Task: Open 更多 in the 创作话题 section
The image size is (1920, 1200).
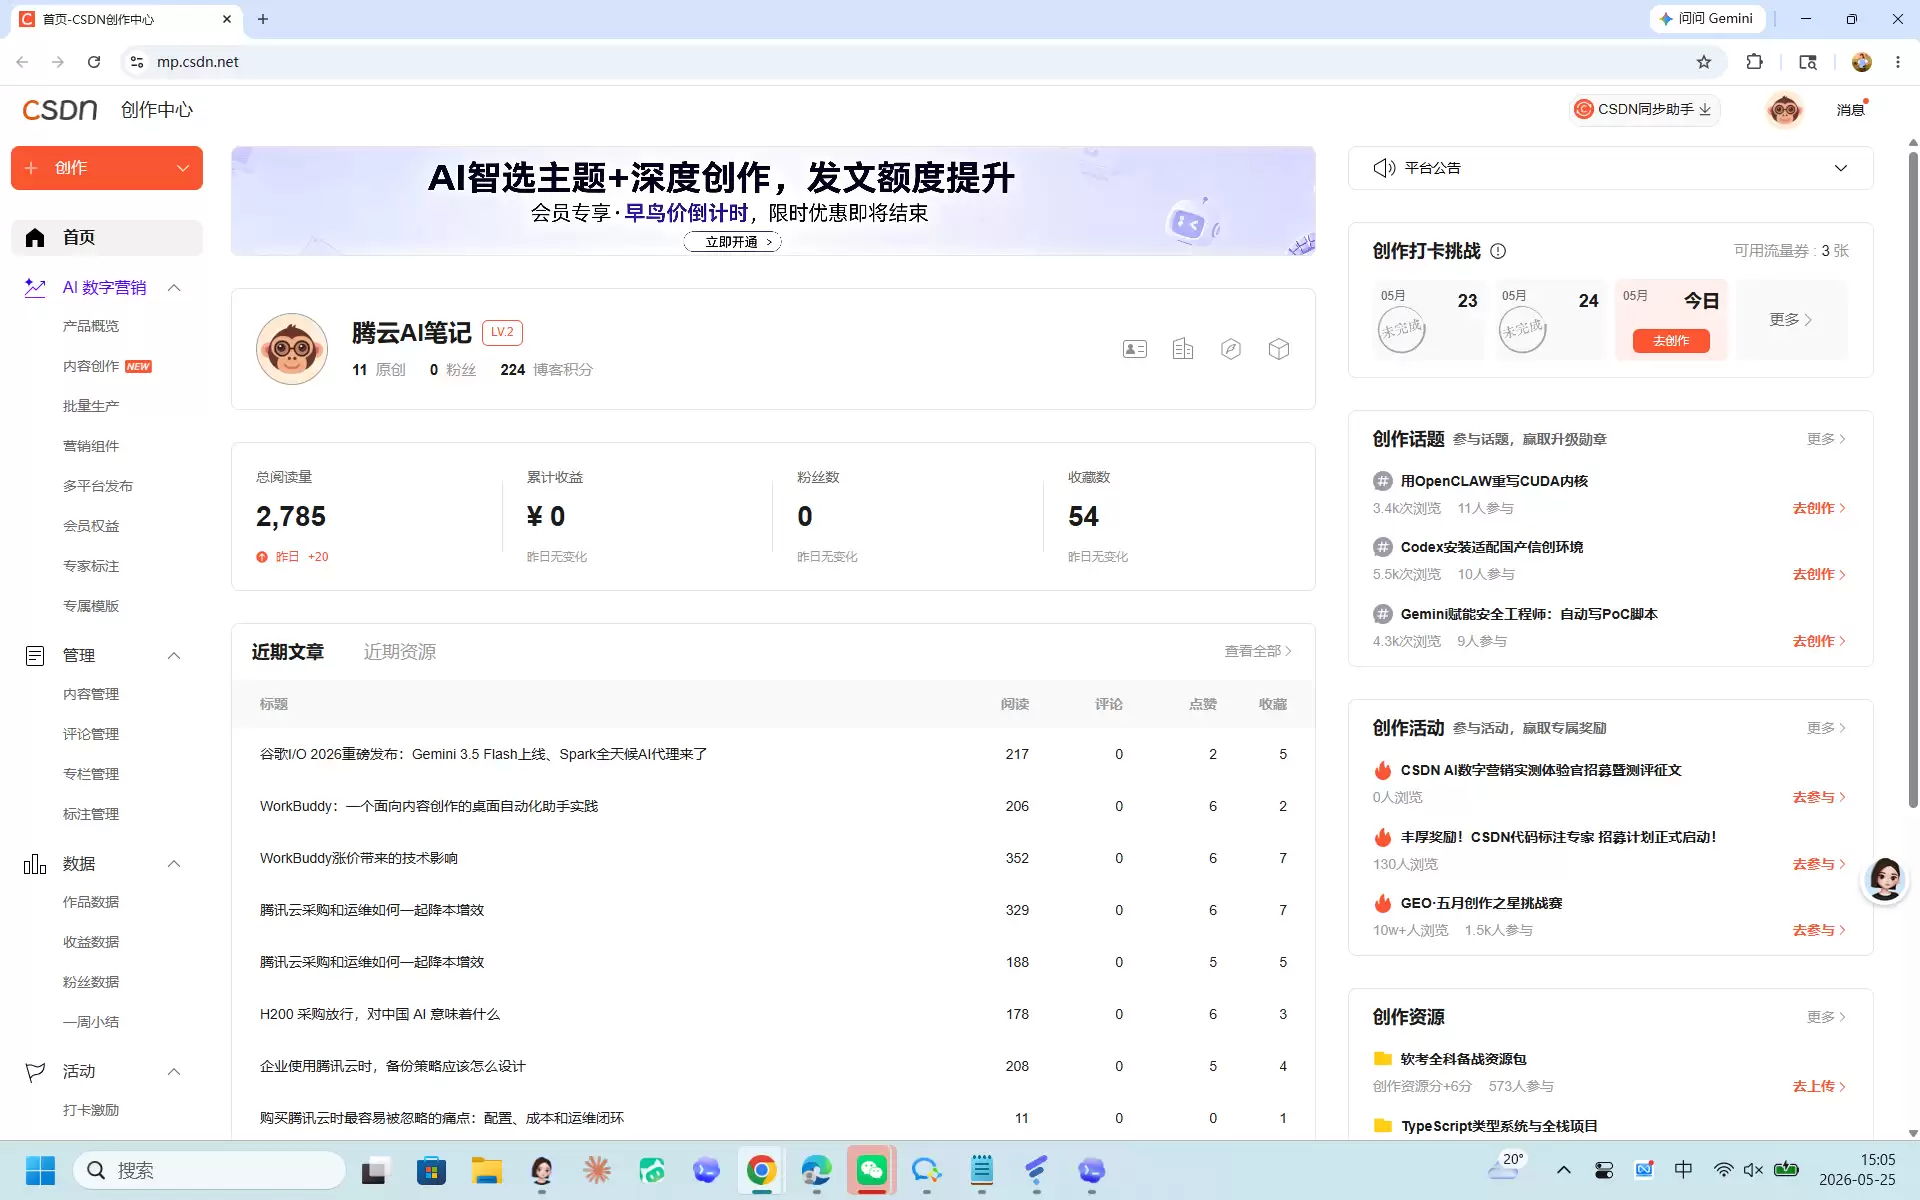Action: pos(1826,439)
